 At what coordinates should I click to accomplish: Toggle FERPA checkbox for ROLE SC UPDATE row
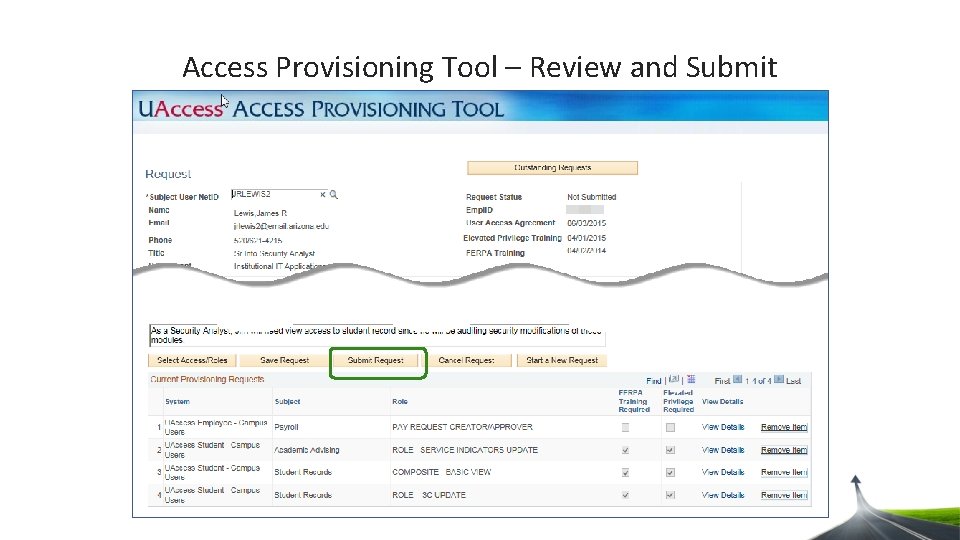625,495
